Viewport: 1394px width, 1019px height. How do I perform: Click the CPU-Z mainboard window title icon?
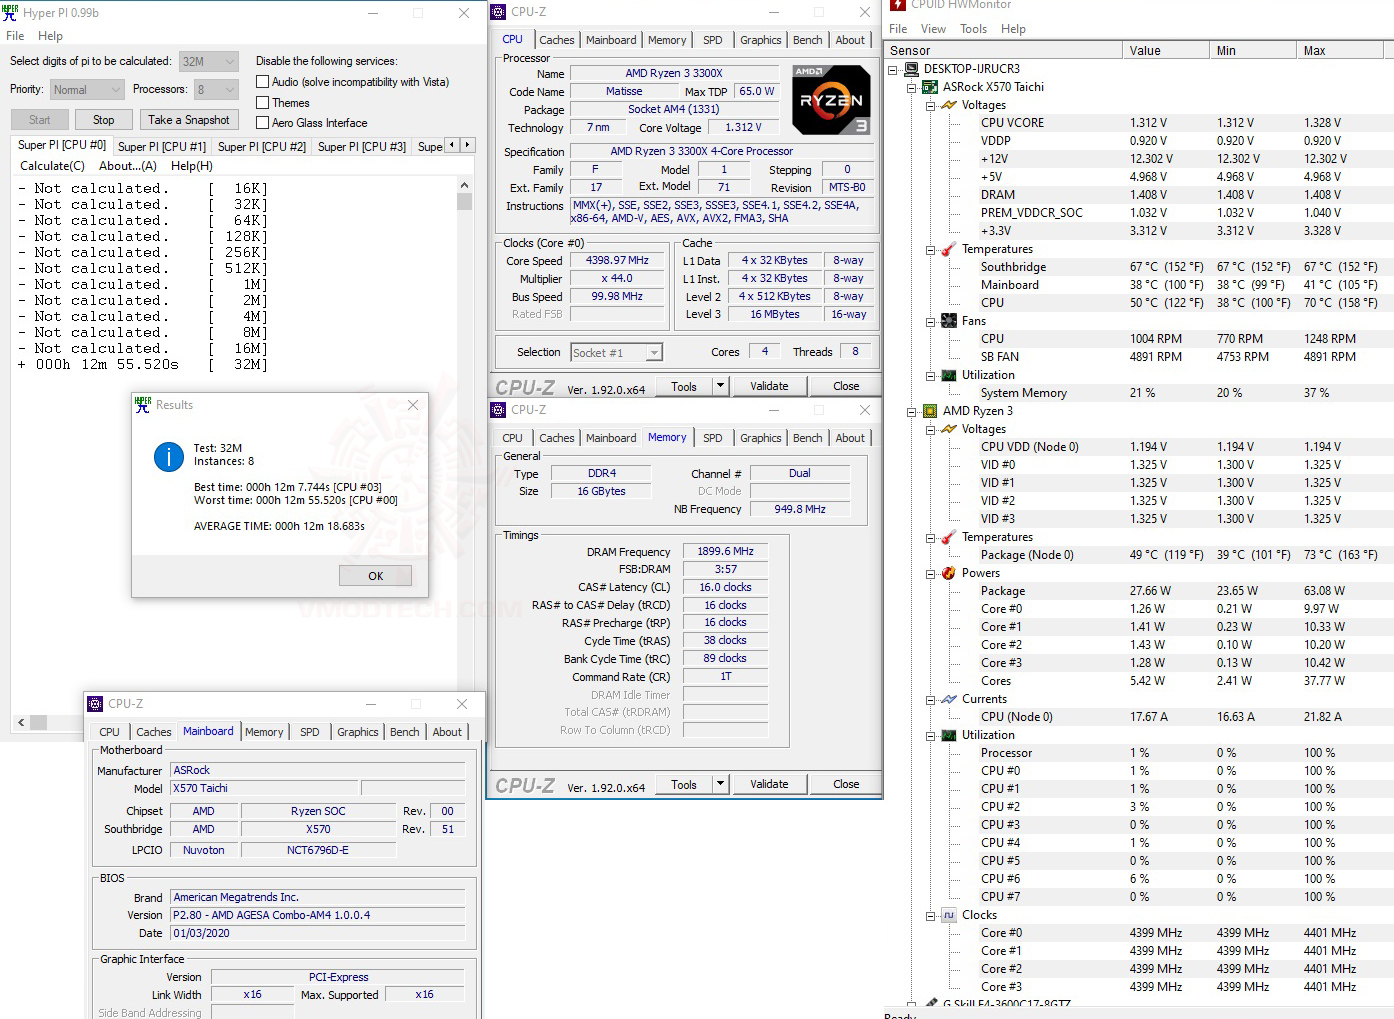point(95,704)
